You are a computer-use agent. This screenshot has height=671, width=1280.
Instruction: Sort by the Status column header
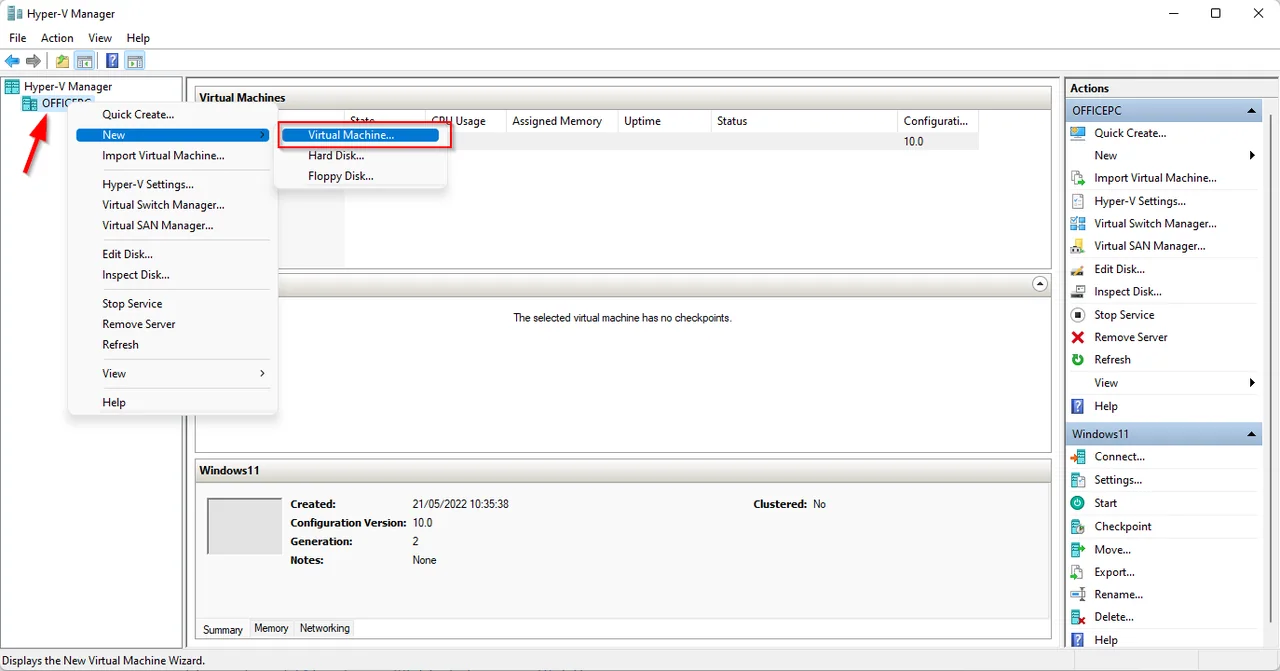[x=804, y=121]
